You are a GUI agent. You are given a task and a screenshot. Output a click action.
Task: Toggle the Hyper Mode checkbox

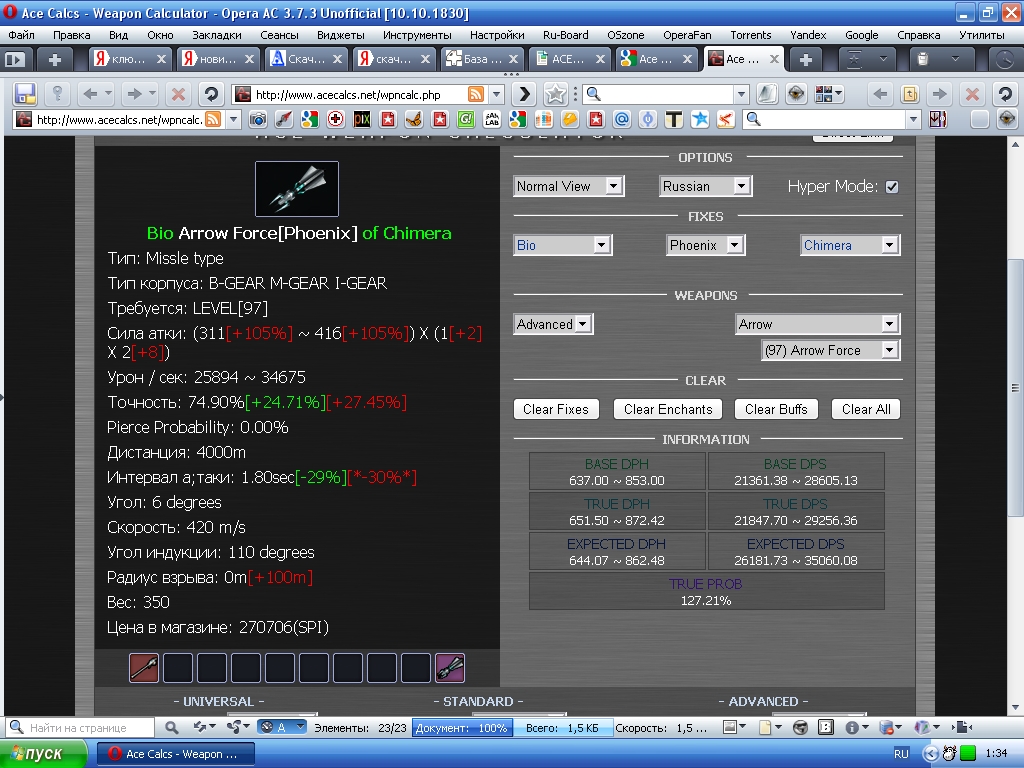tap(892, 187)
